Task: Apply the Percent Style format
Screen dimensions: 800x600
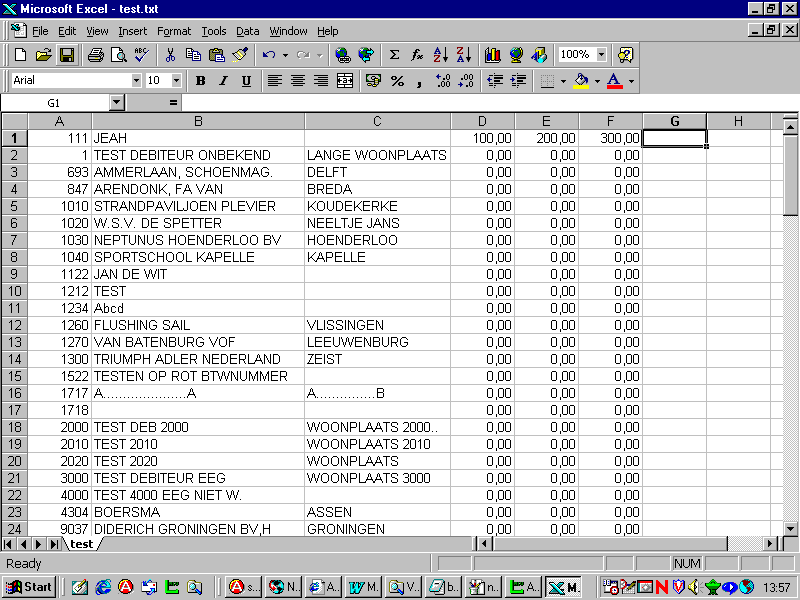Action: pos(397,80)
